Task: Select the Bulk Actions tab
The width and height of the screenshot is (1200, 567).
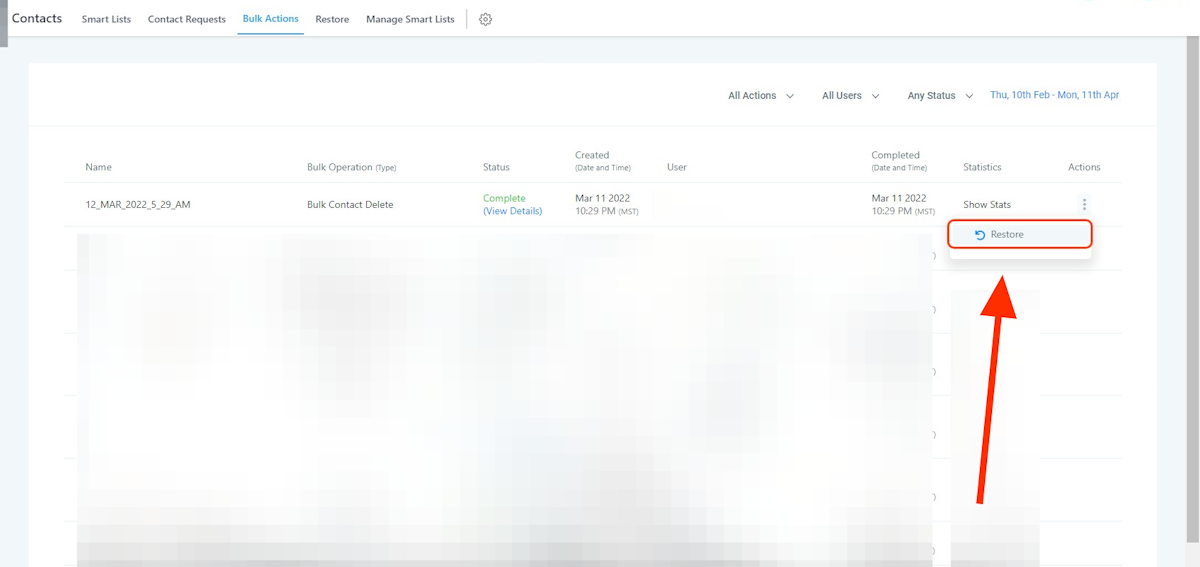Action: click(x=270, y=19)
